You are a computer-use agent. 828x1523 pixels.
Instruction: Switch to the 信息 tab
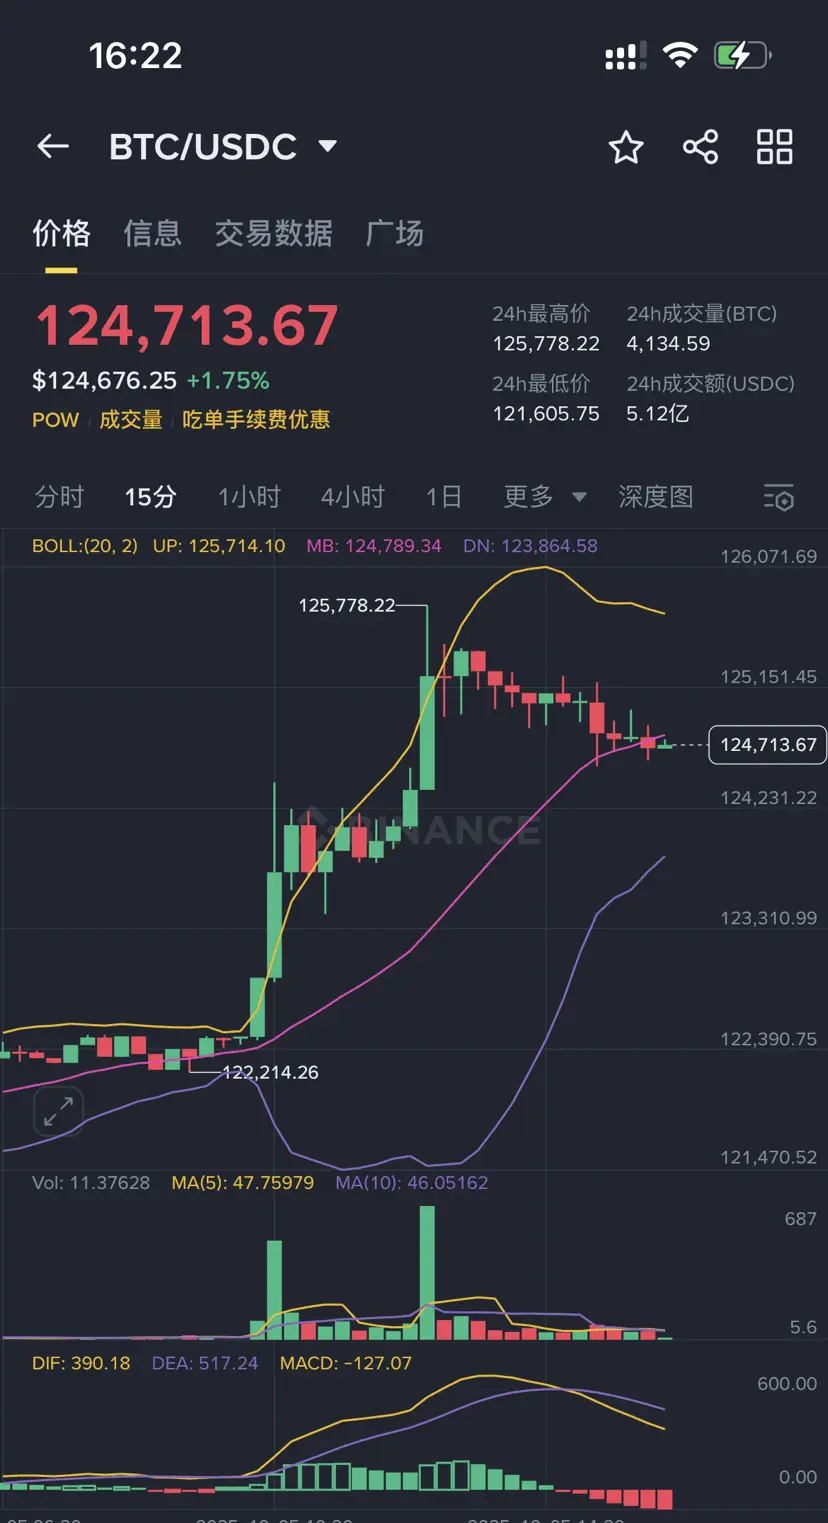[152, 234]
